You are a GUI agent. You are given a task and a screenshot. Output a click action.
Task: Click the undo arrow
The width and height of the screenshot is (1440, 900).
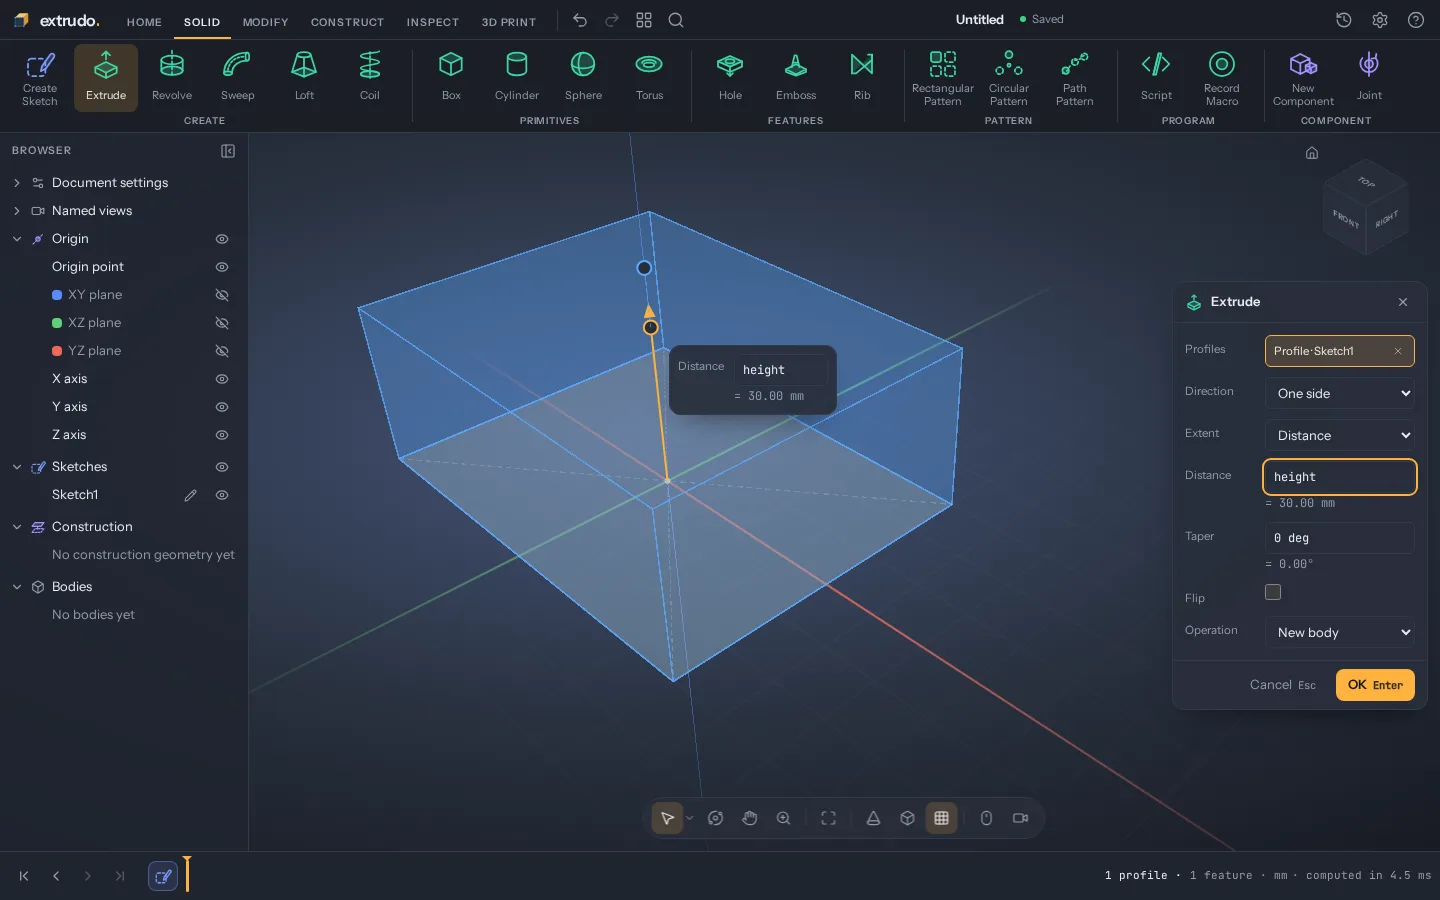pos(580,20)
